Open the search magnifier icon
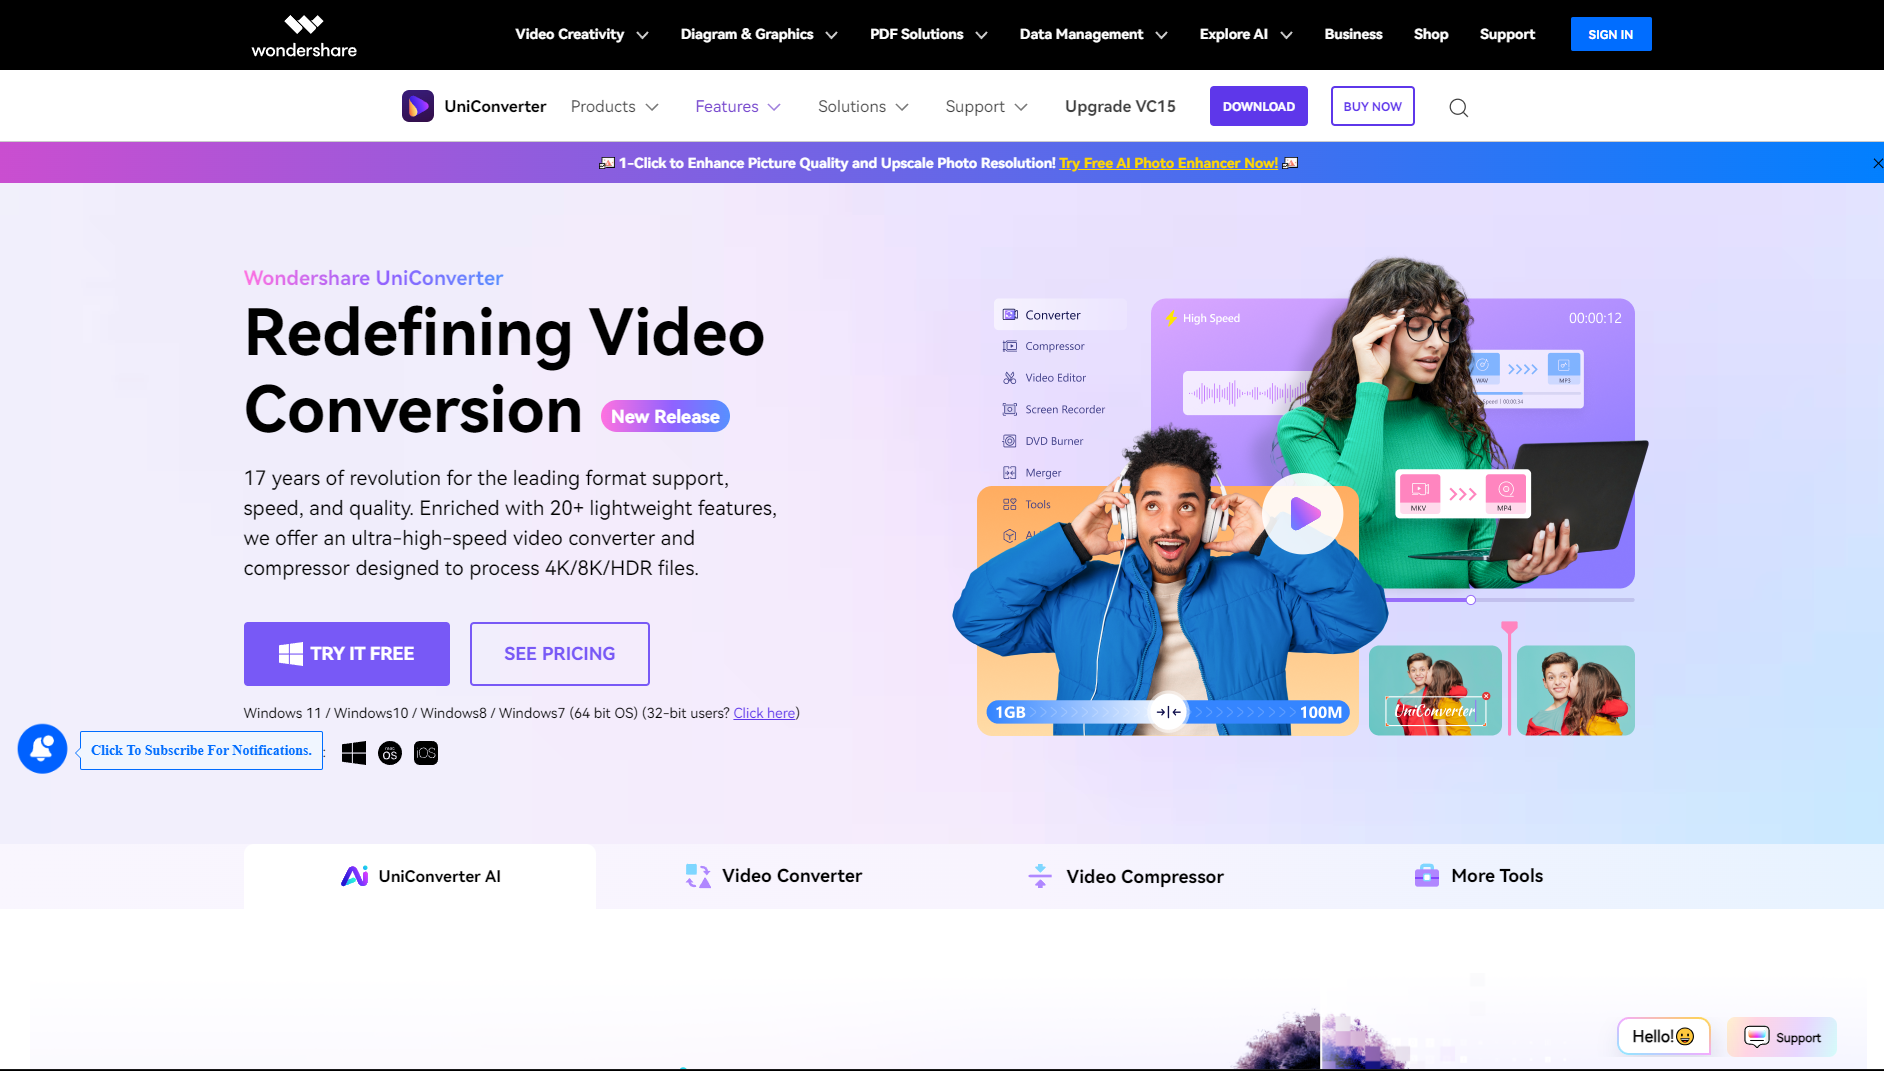Viewport: 1884px width, 1071px height. (1458, 107)
